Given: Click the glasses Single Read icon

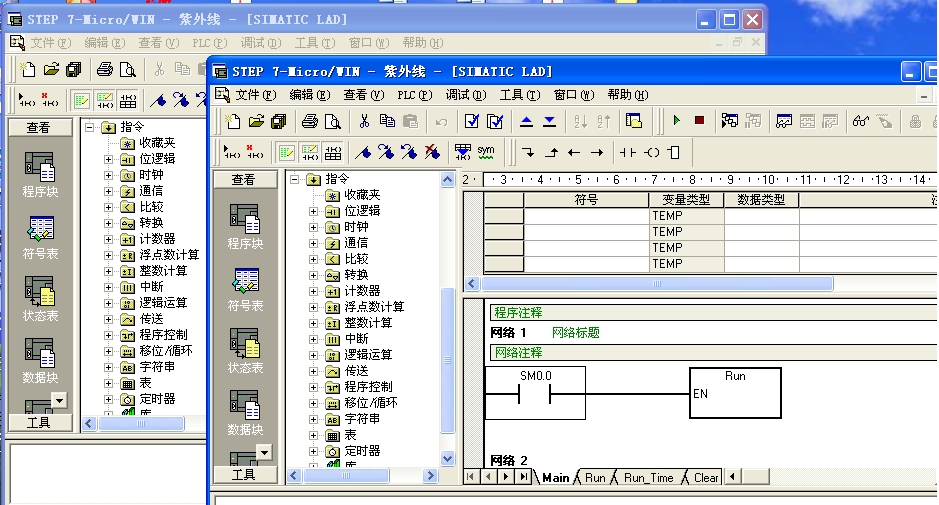Looking at the screenshot, I should (x=861, y=122).
